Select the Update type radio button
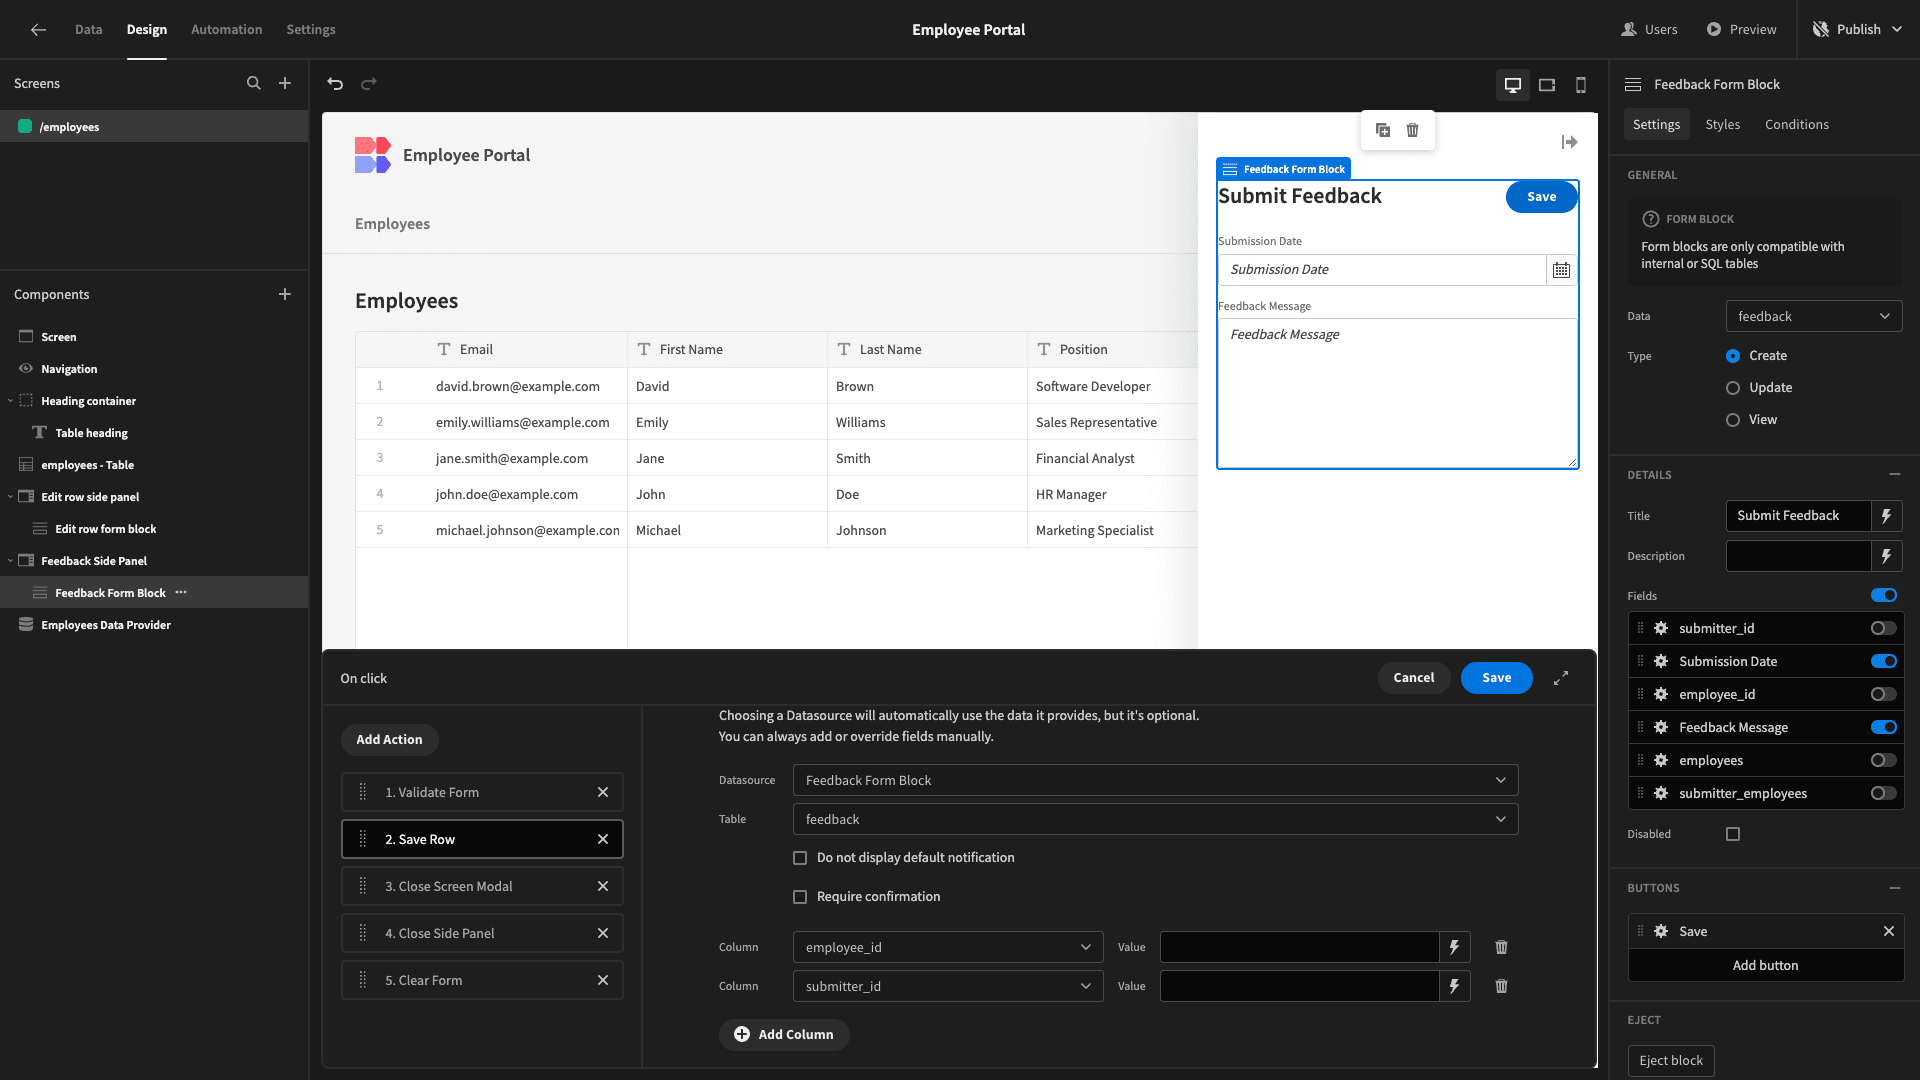Viewport: 1920px width, 1080px height. [1733, 388]
